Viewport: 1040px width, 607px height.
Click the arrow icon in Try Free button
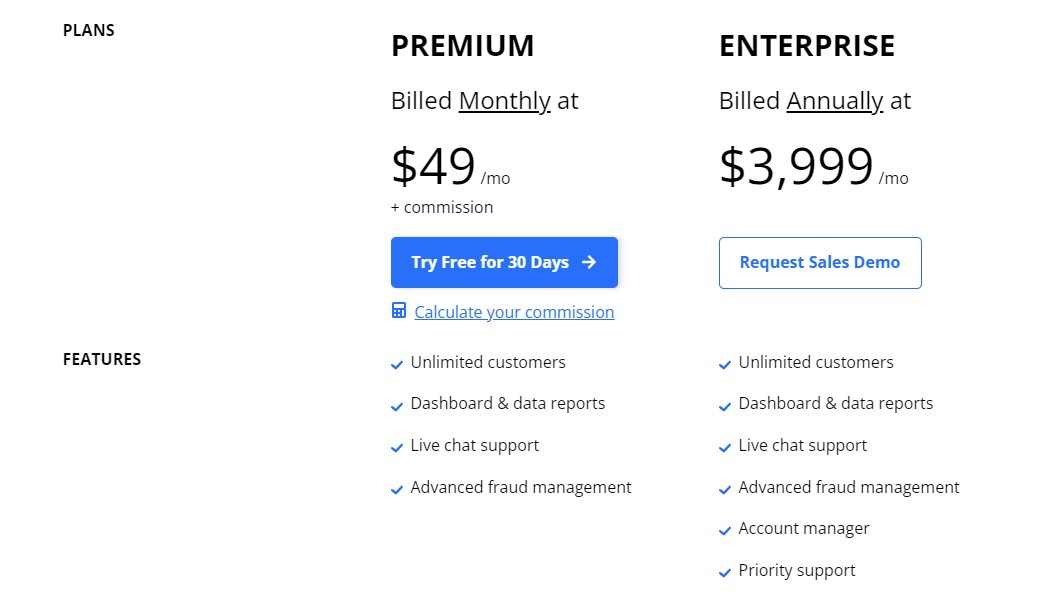pos(589,262)
